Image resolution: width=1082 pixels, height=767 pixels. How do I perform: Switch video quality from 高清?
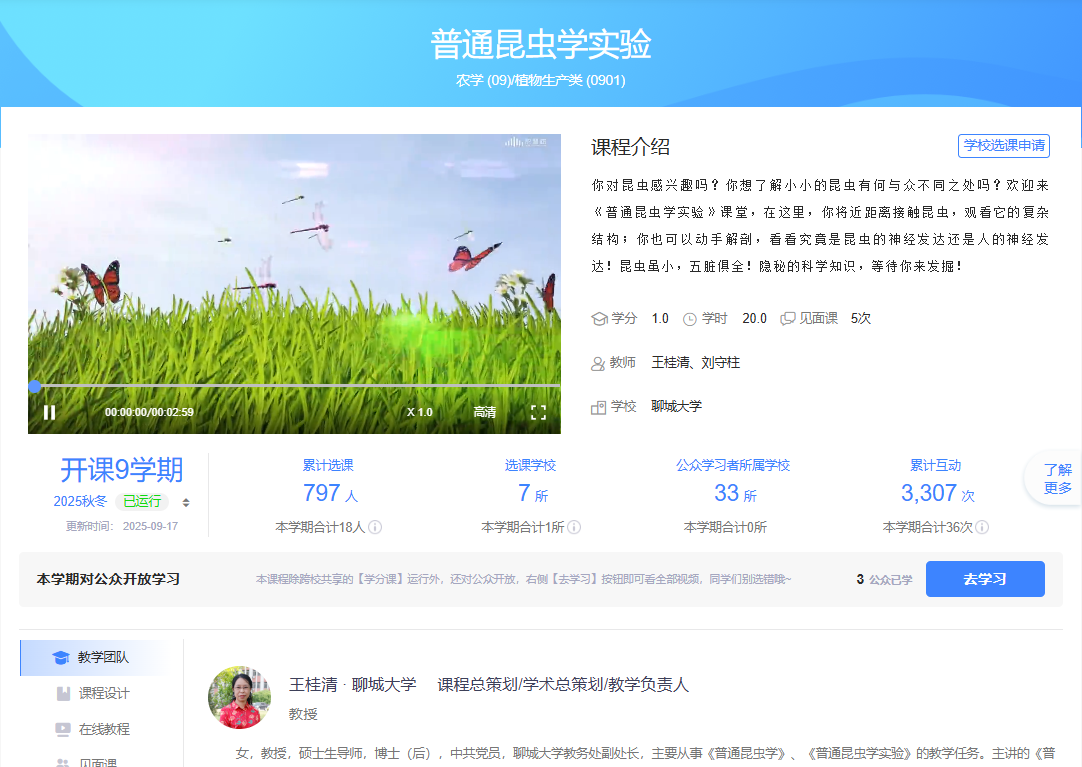coord(484,412)
